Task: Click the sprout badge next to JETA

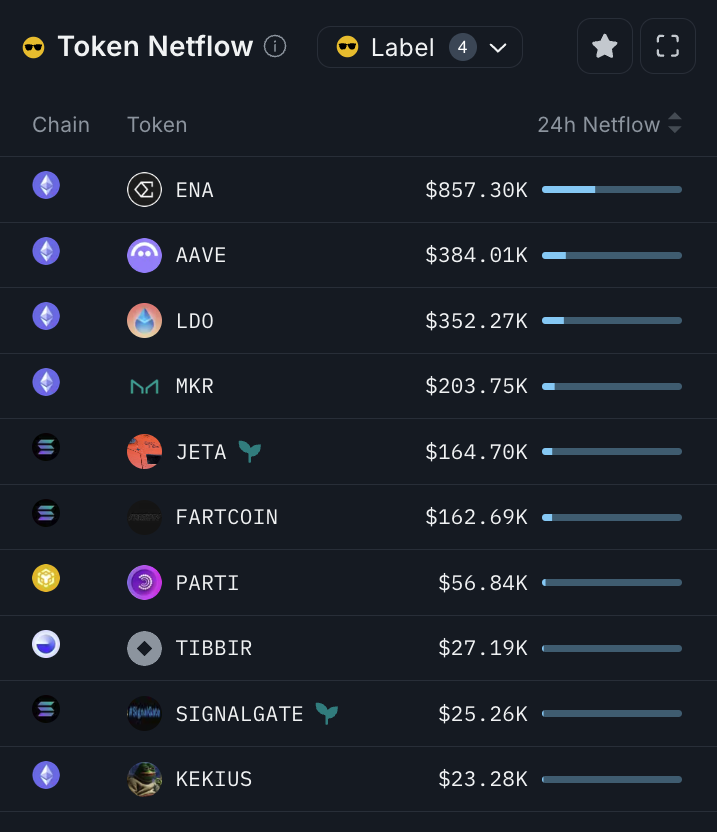Action: [249, 452]
